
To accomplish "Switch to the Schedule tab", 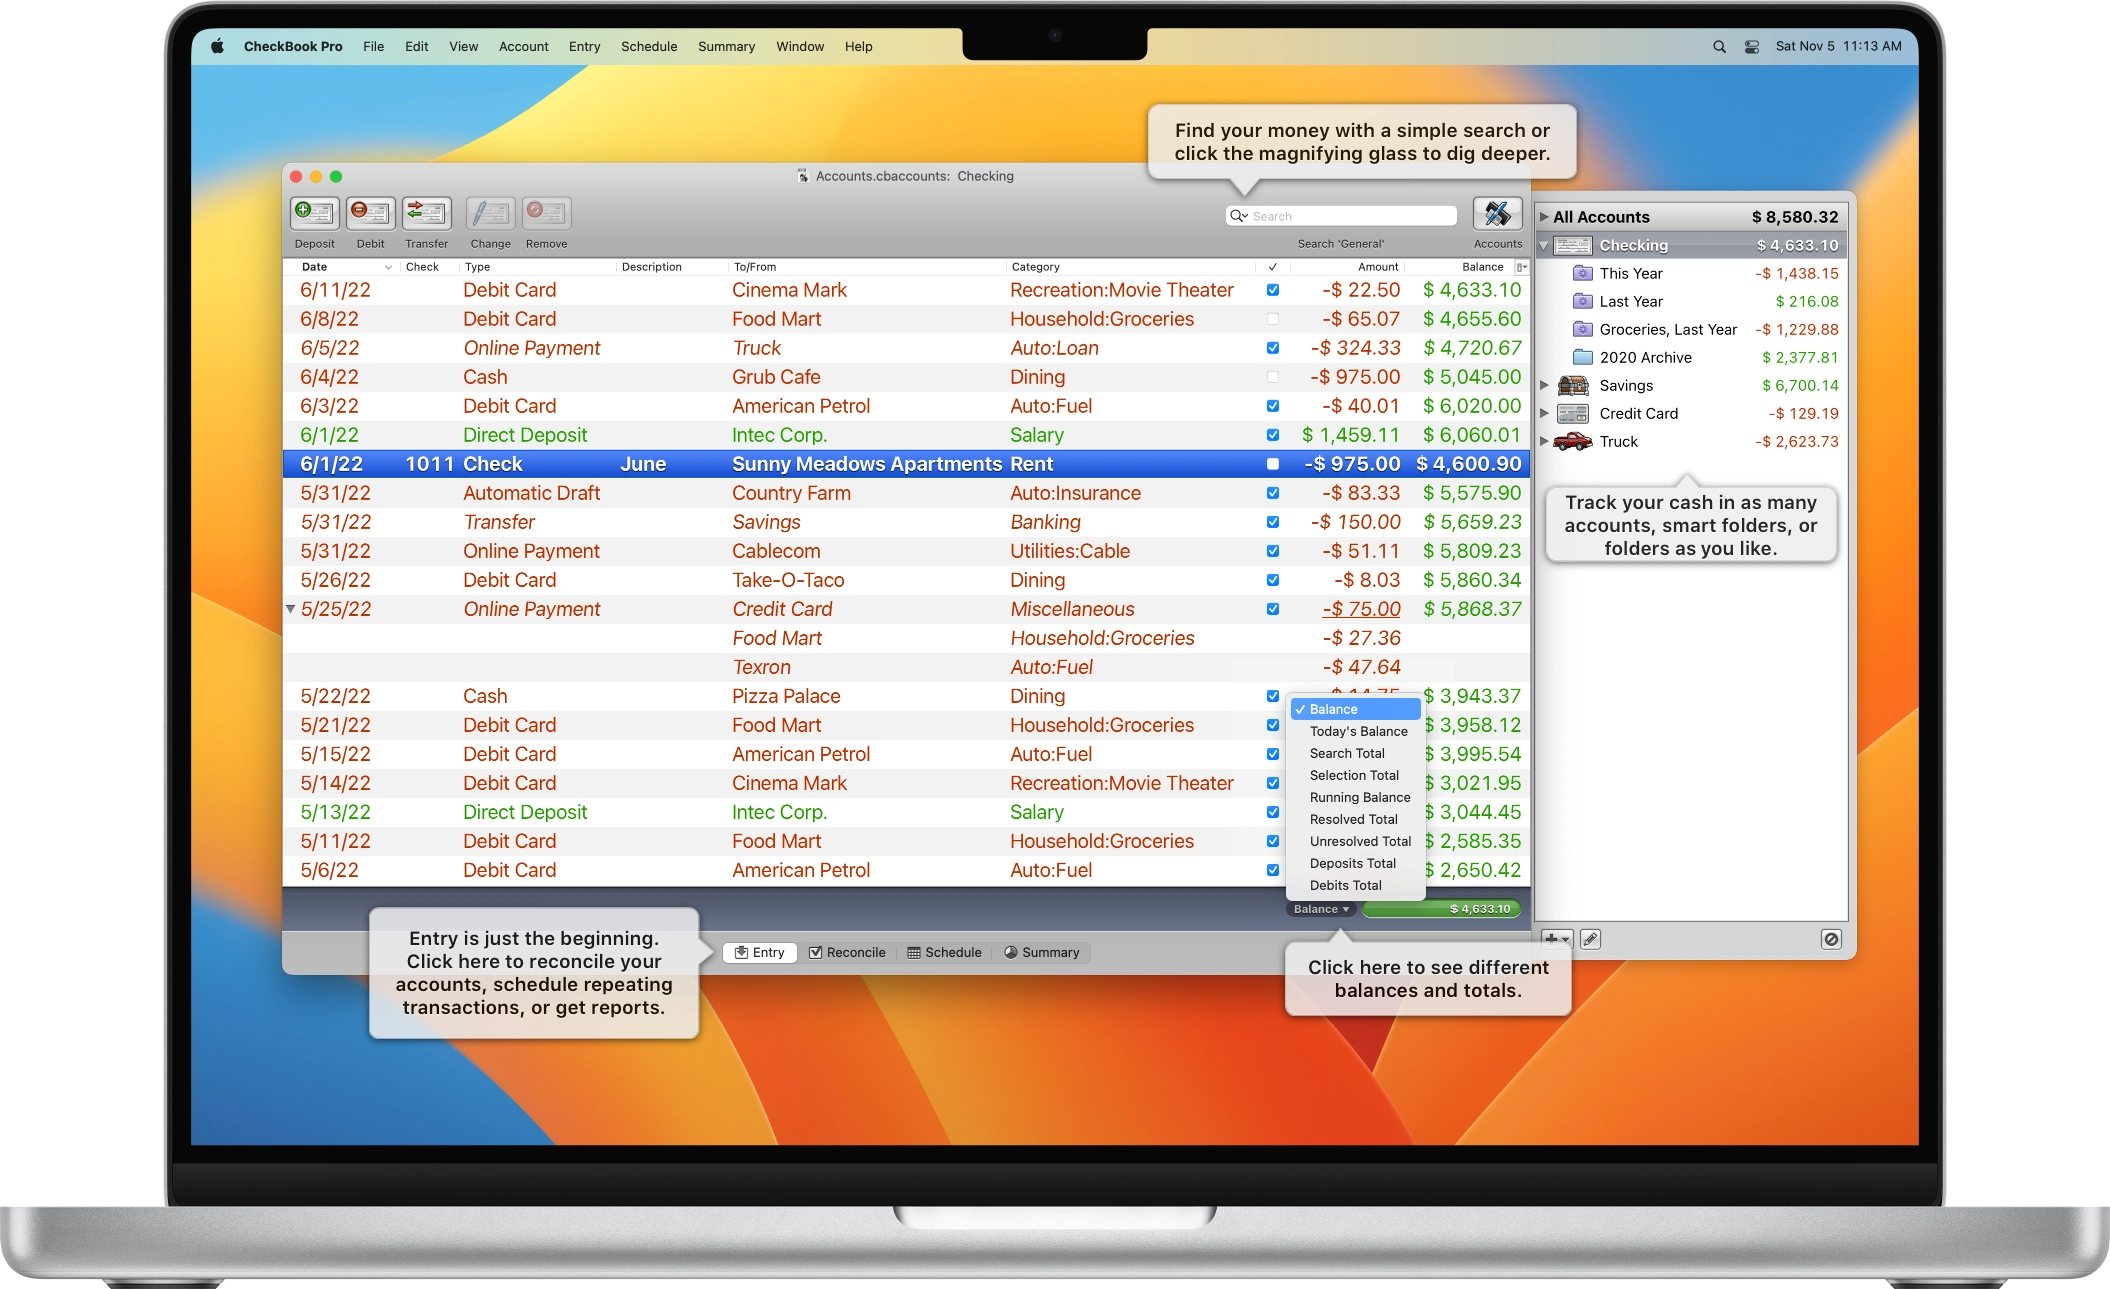I will coord(944,952).
